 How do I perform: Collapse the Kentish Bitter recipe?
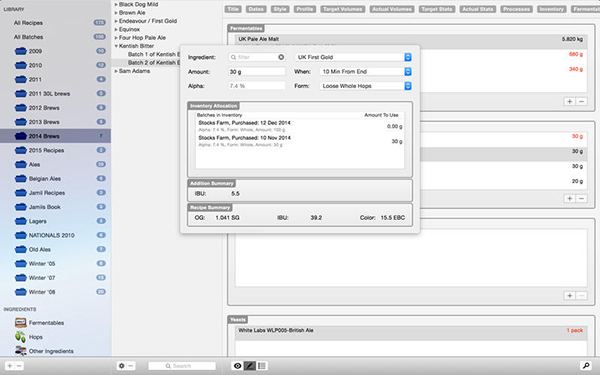coord(116,46)
